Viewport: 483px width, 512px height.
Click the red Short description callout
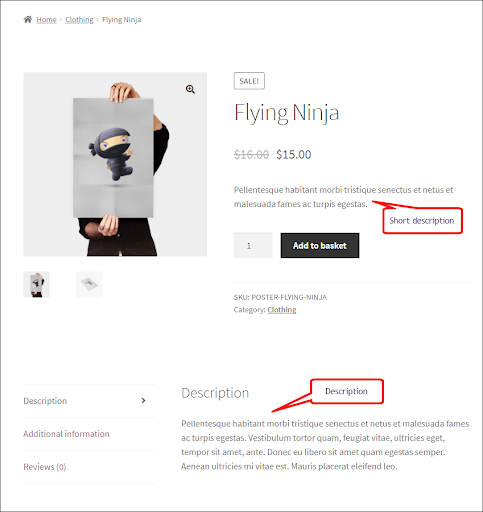coord(422,221)
